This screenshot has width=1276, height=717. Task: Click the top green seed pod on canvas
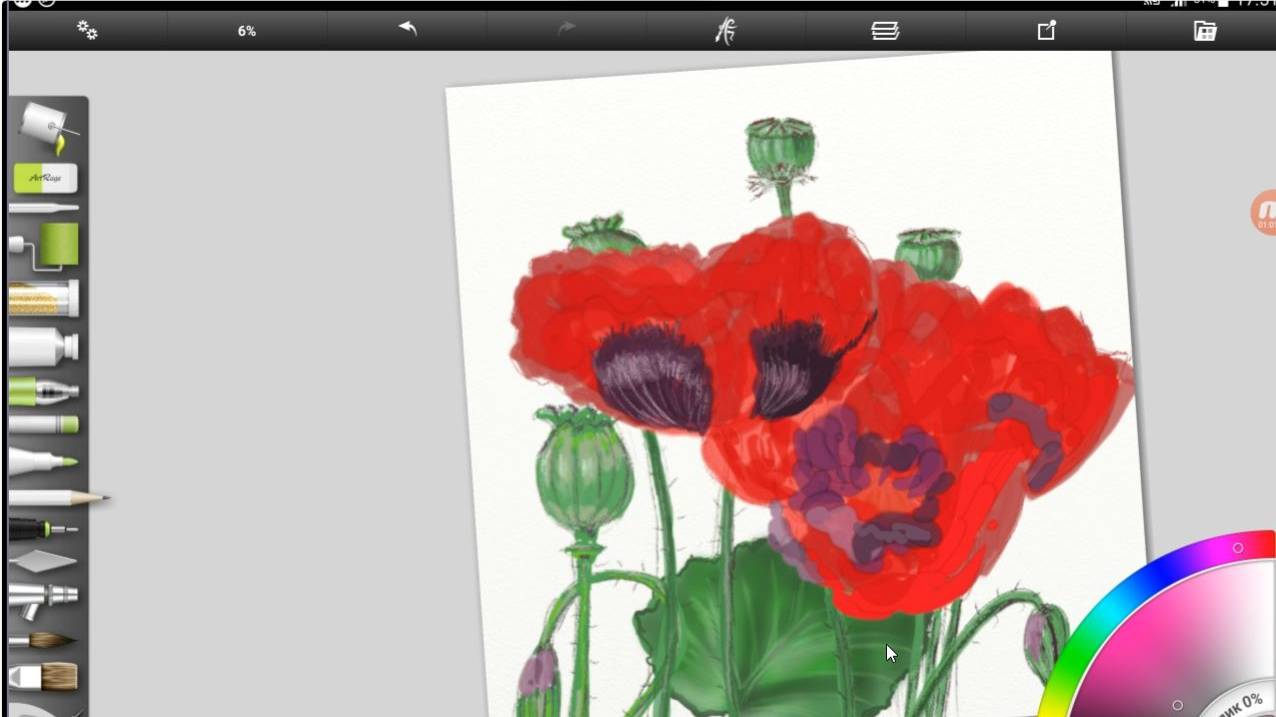(x=780, y=148)
